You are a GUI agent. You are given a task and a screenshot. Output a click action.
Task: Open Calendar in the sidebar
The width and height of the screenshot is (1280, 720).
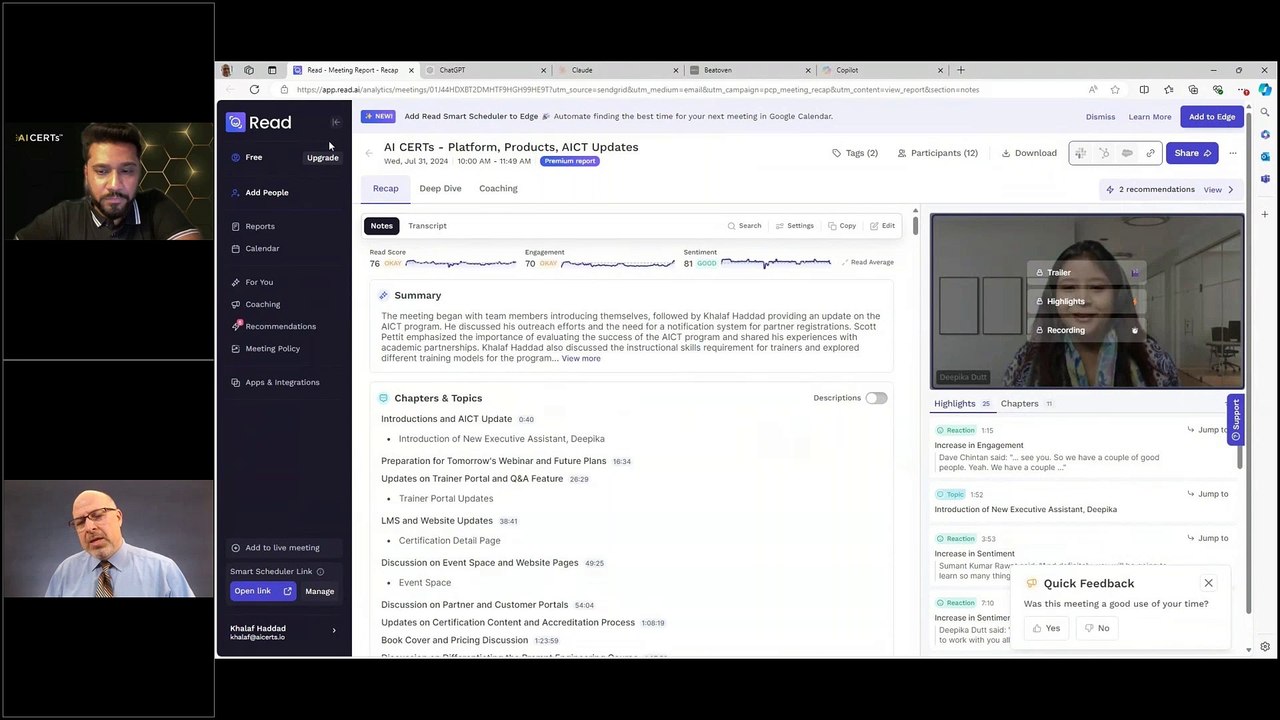262,248
